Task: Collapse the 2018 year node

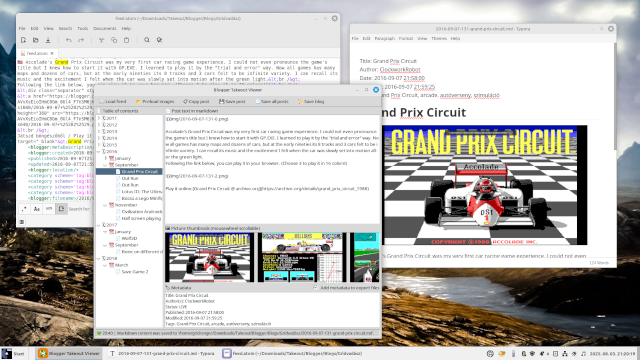Action: click(99, 258)
